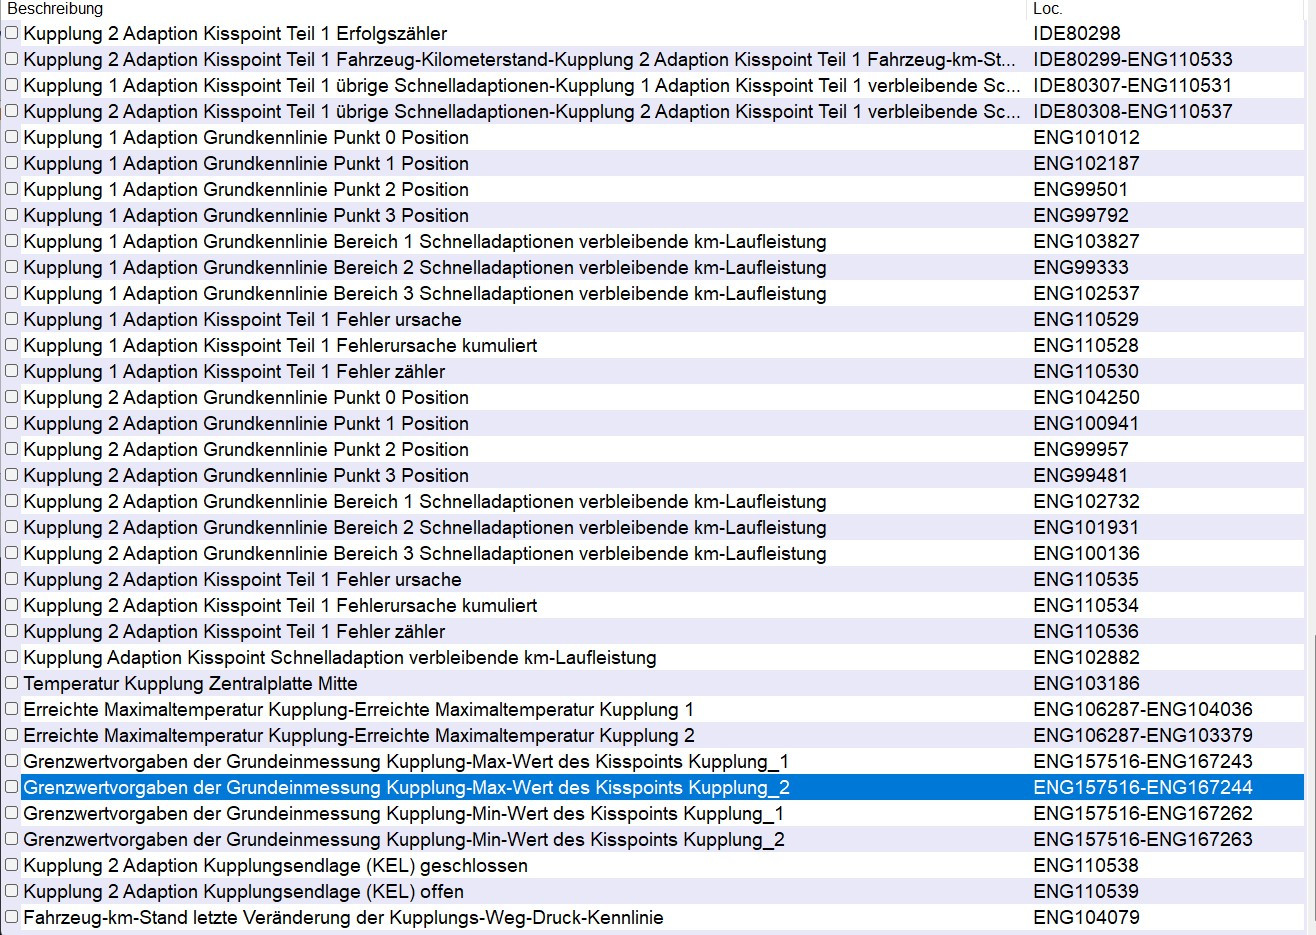Image resolution: width=1316 pixels, height=935 pixels.
Task: Click location code ENG110538
Action: [1086, 865]
